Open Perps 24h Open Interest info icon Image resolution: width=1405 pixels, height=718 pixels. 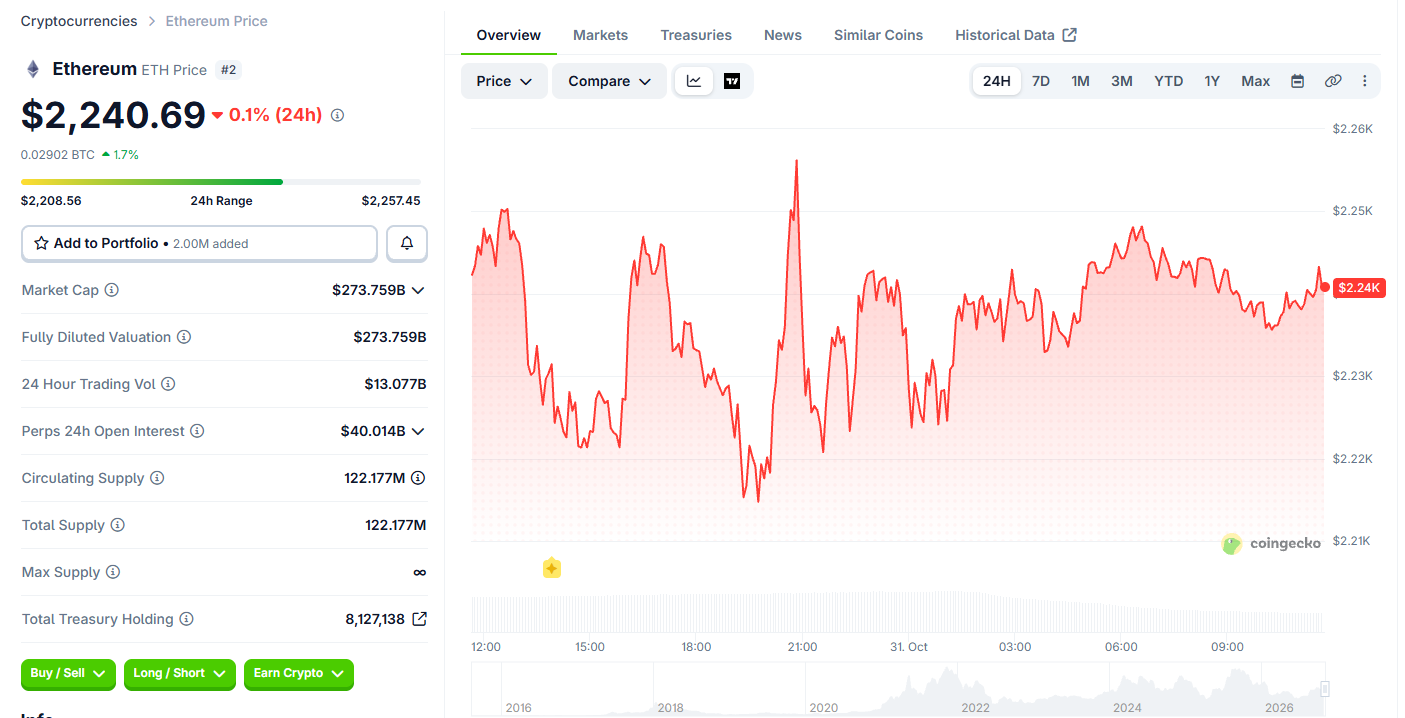coord(197,431)
